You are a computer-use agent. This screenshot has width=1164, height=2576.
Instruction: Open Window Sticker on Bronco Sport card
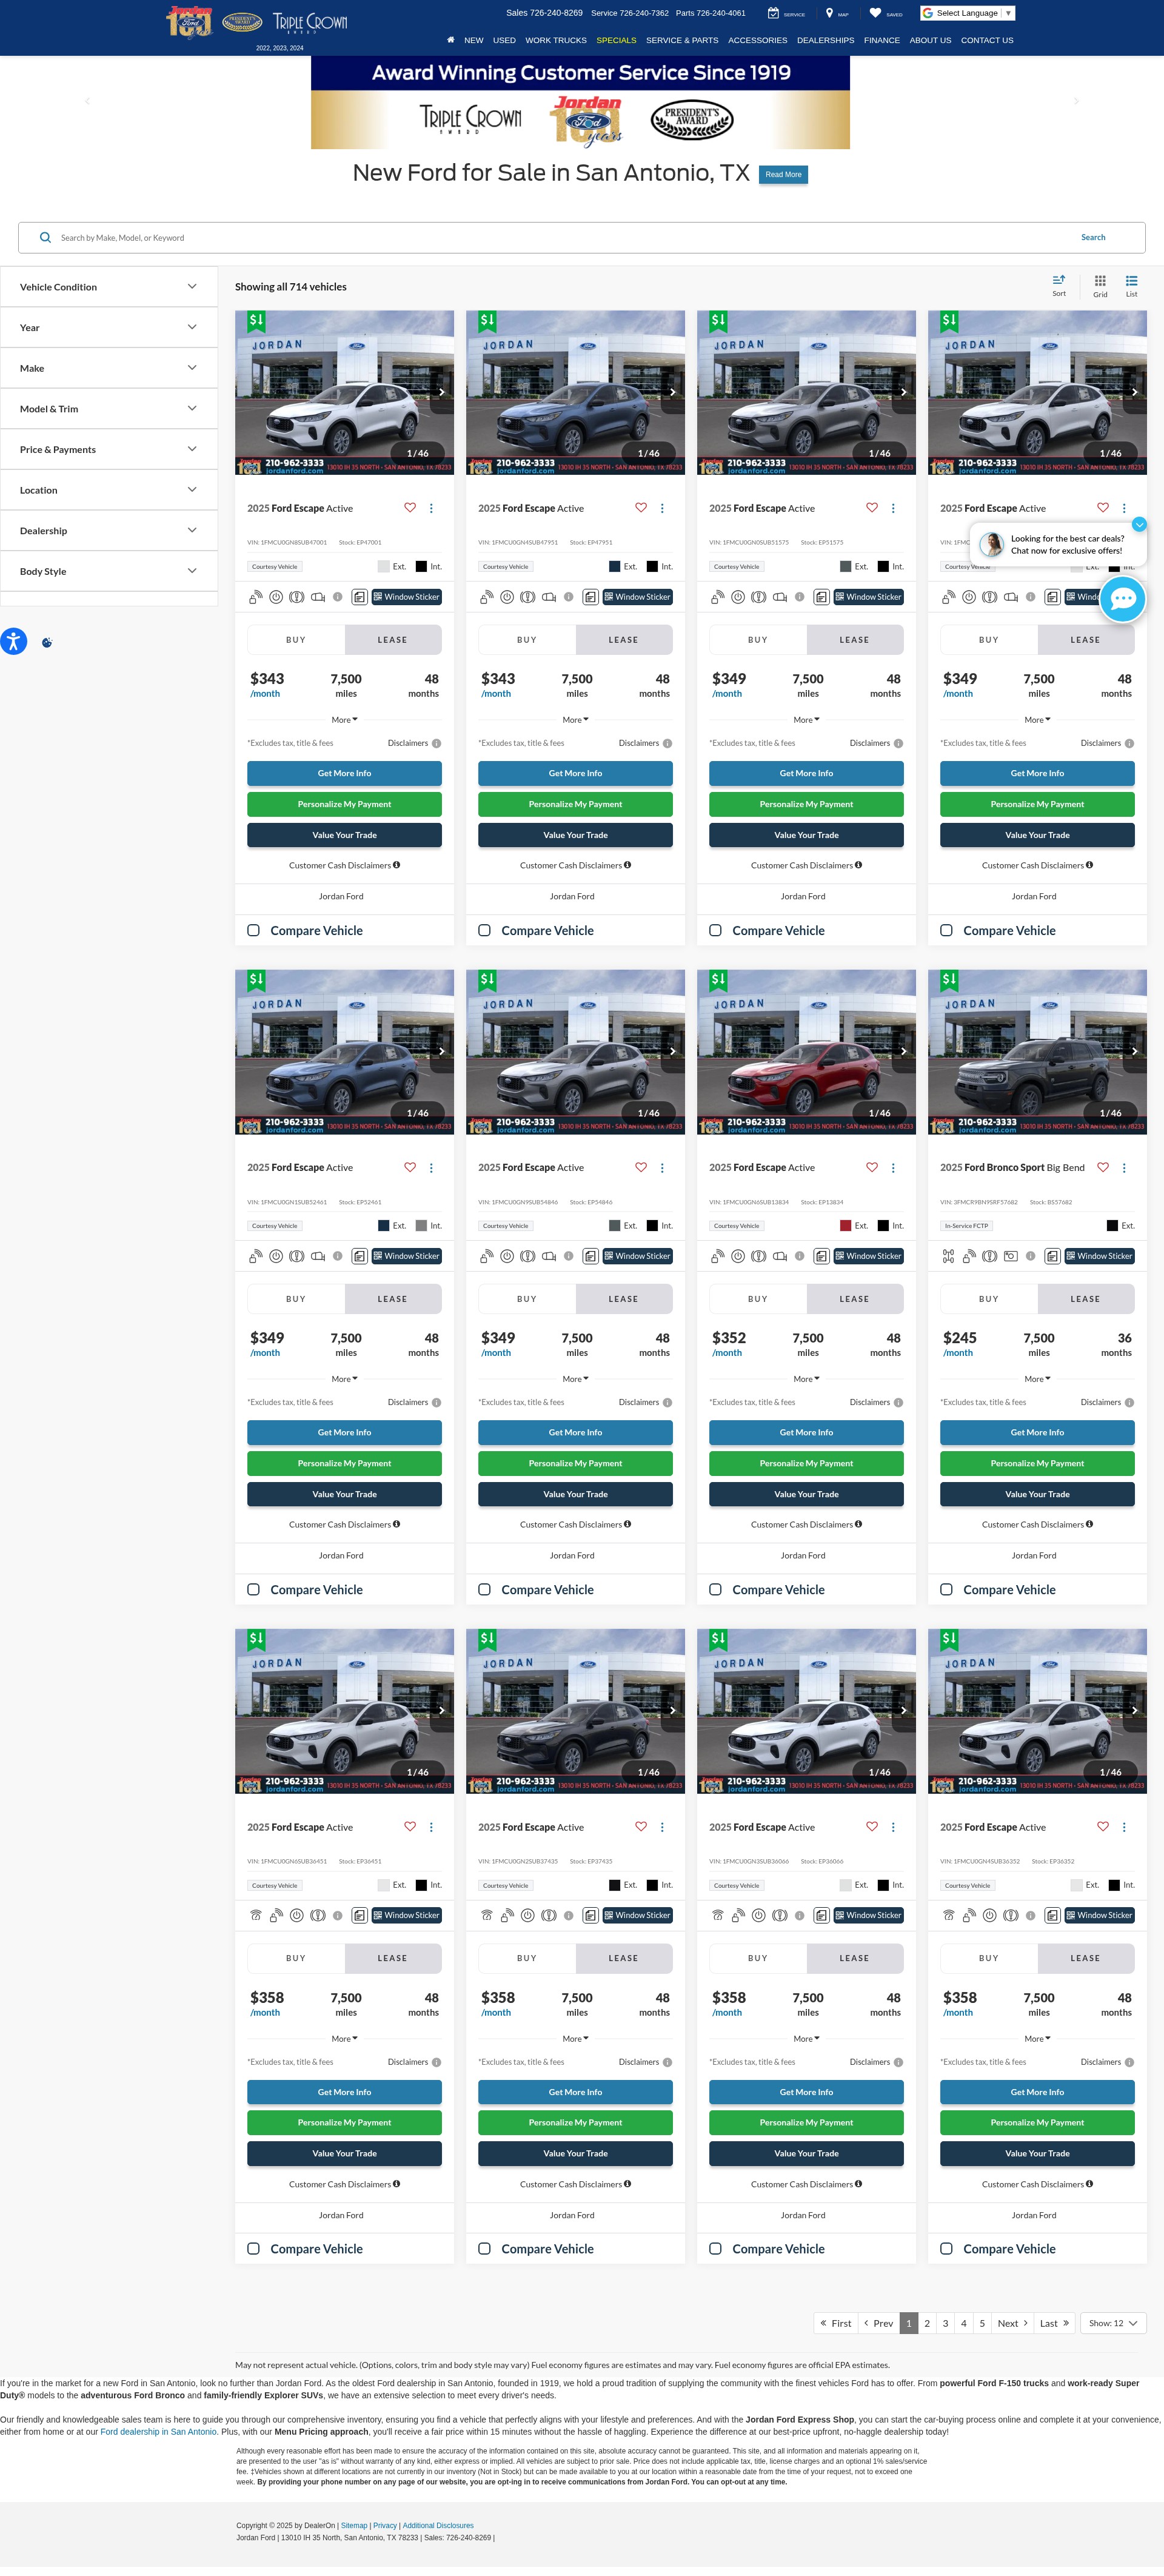(1099, 1256)
